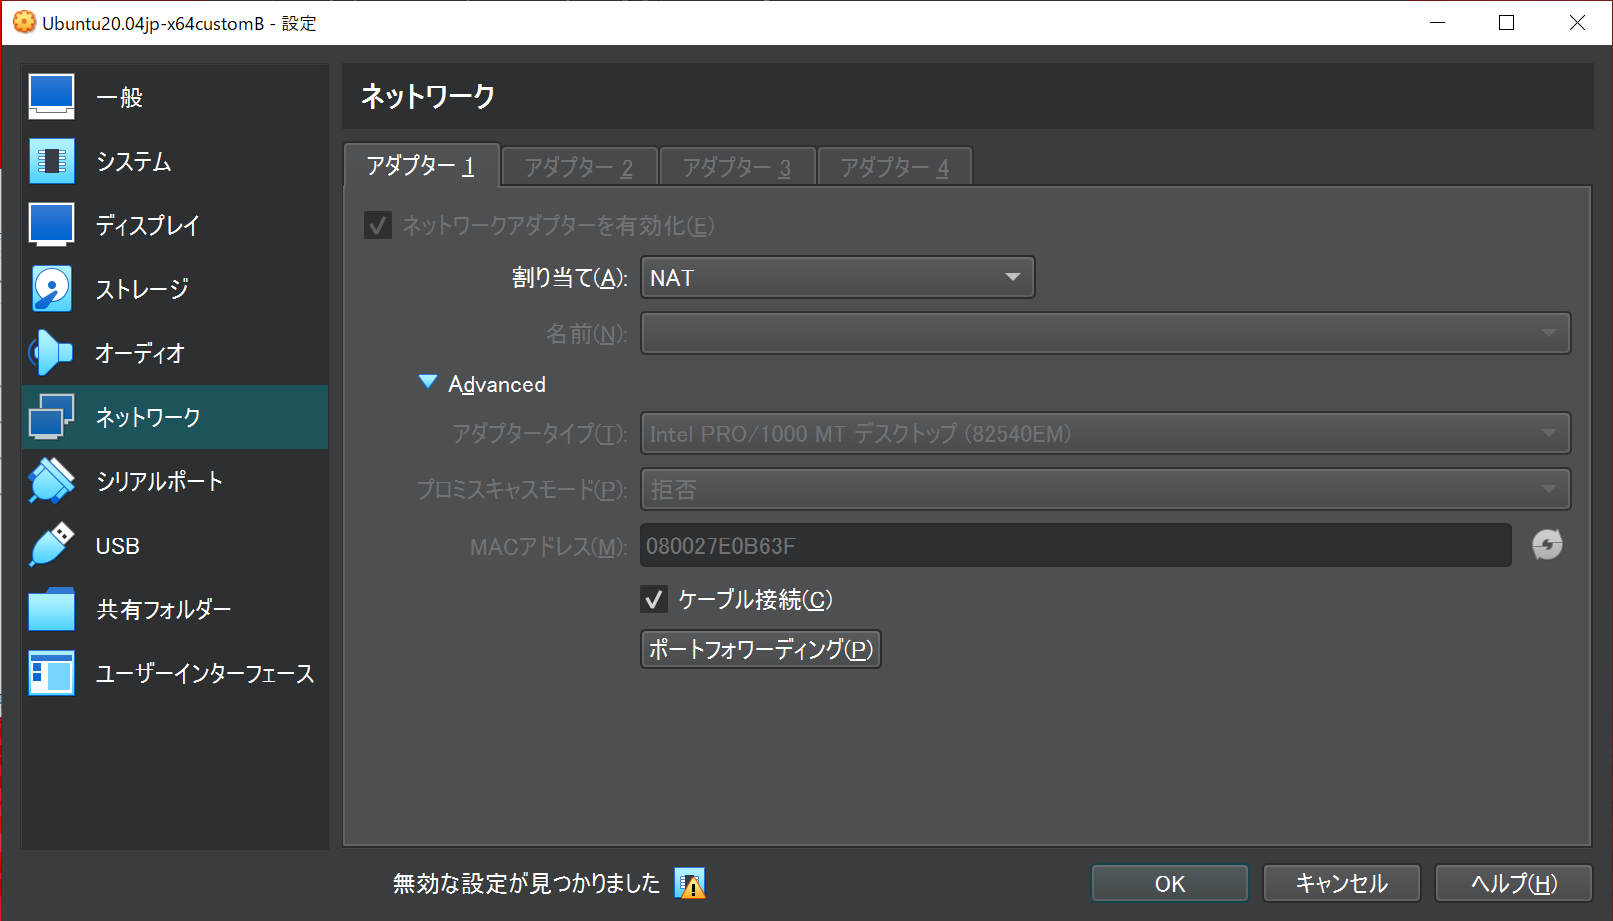The height and width of the screenshot is (921, 1613).
Task: Open the シリアルポート connector icon
Action: tap(51, 481)
